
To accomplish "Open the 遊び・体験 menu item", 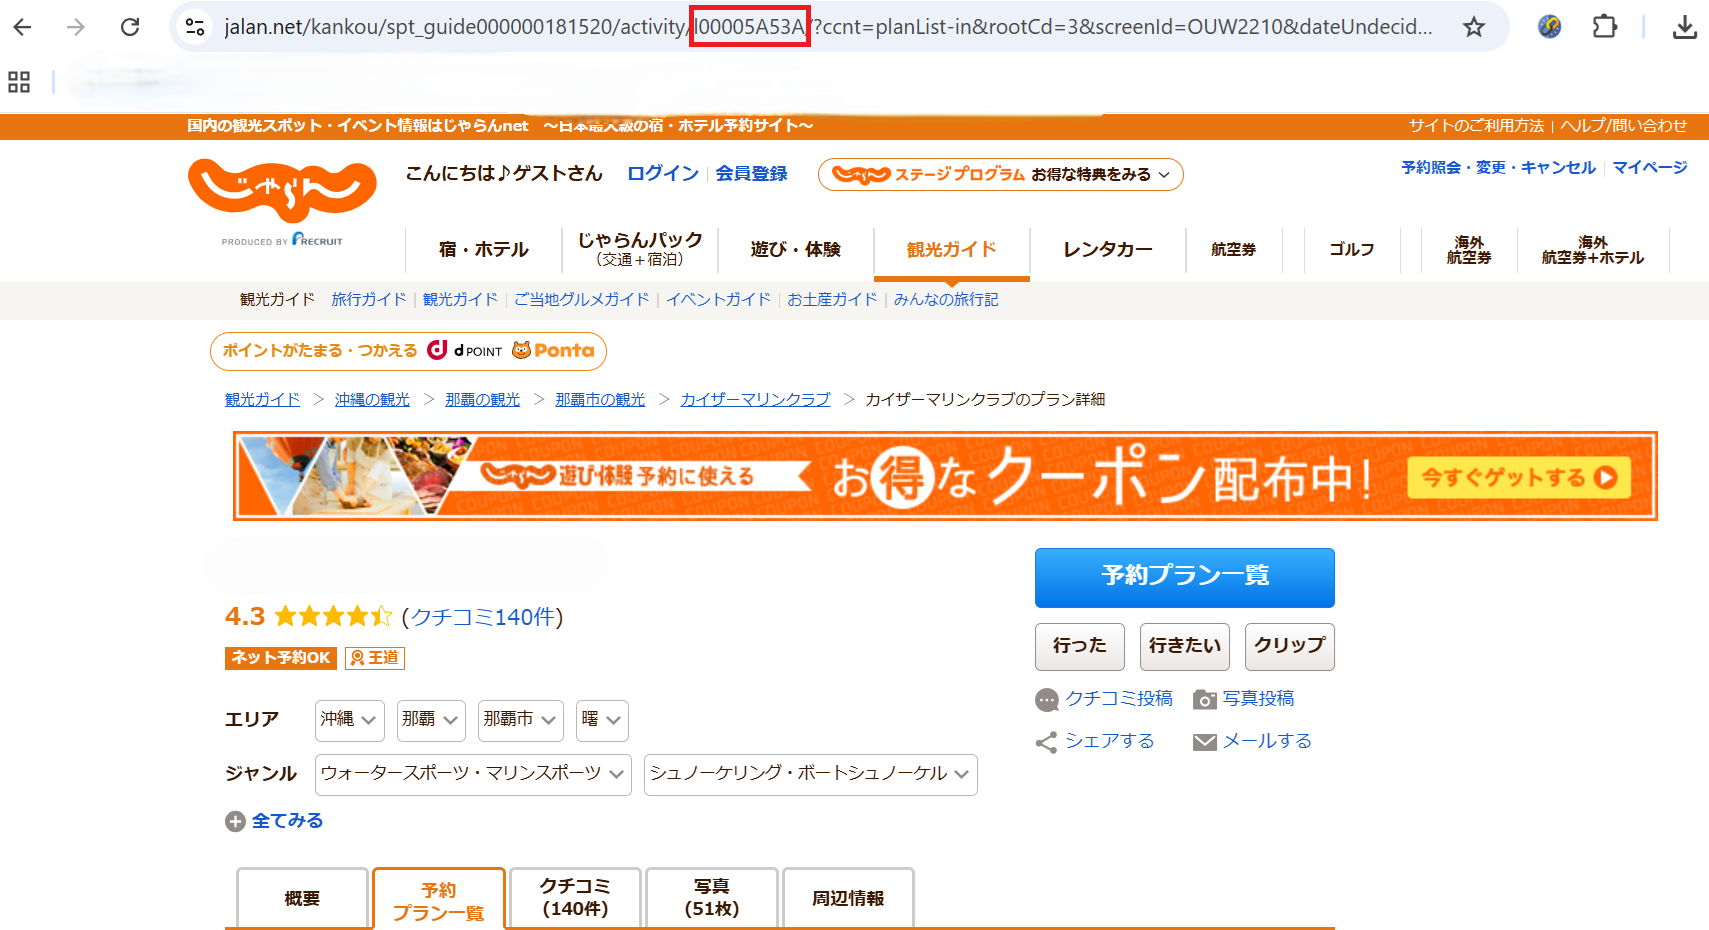I will coord(796,250).
